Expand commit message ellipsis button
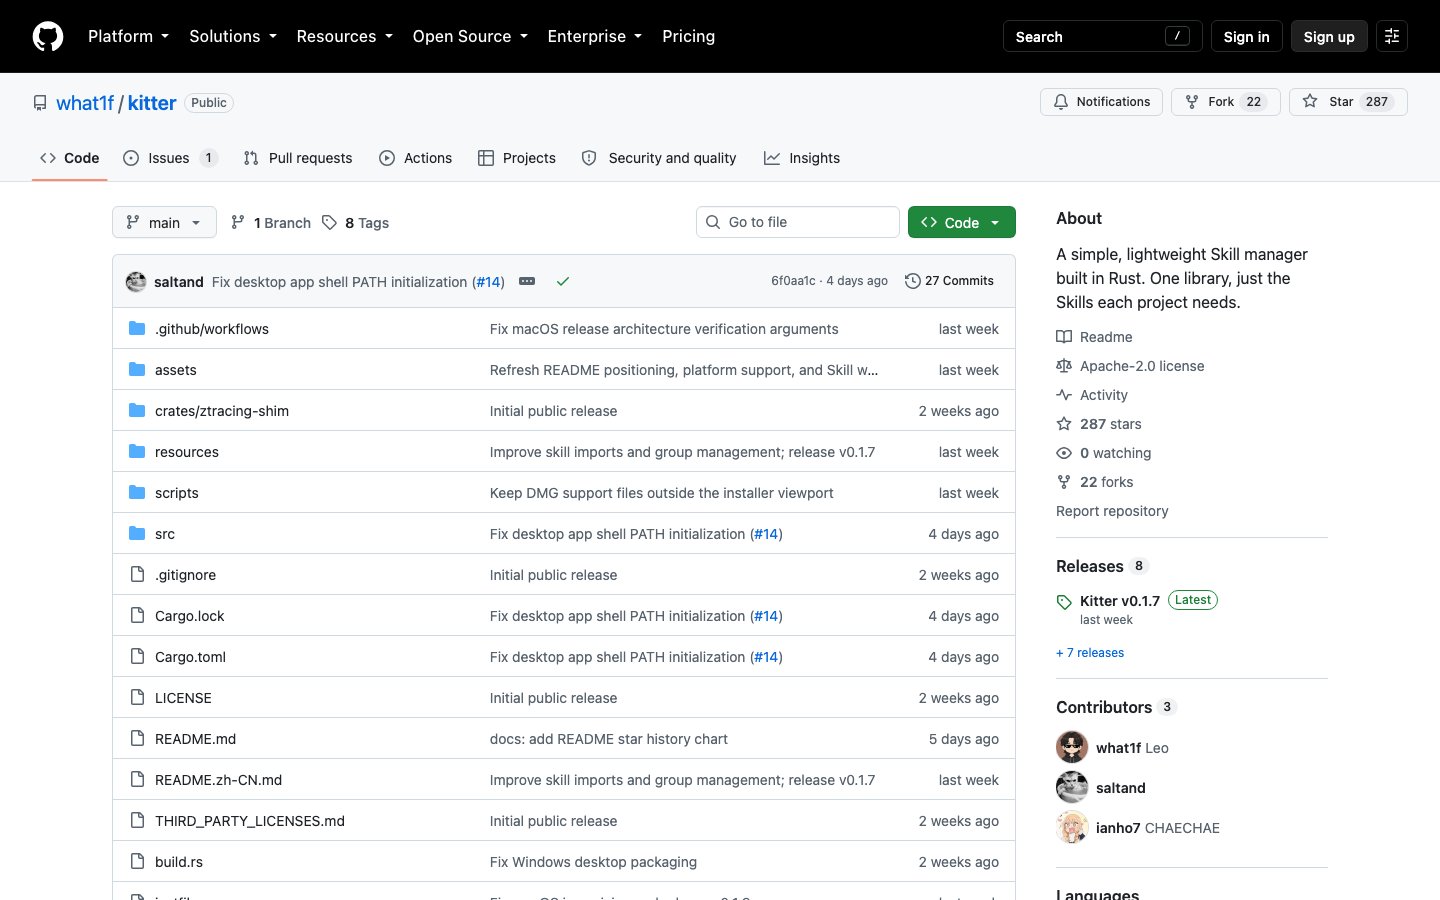Image resolution: width=1440 pixels, height=900 pixels. pos(527,282)
